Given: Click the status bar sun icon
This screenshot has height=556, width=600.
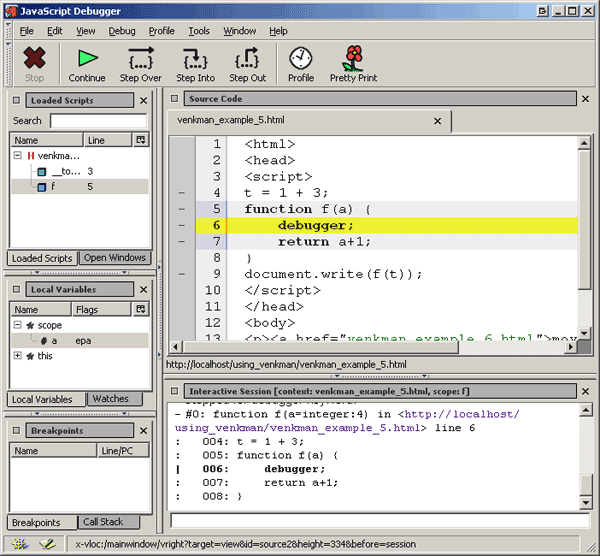Looking at the screenshot, I should [20, 544].
